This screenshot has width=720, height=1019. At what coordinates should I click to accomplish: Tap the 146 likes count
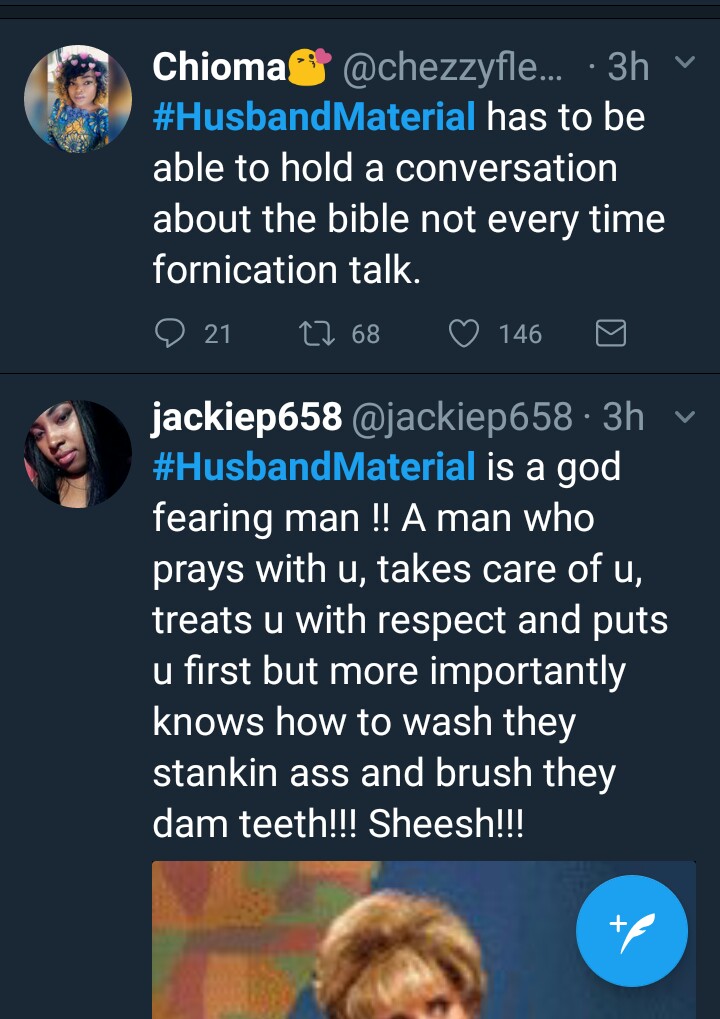coord(520,333)
